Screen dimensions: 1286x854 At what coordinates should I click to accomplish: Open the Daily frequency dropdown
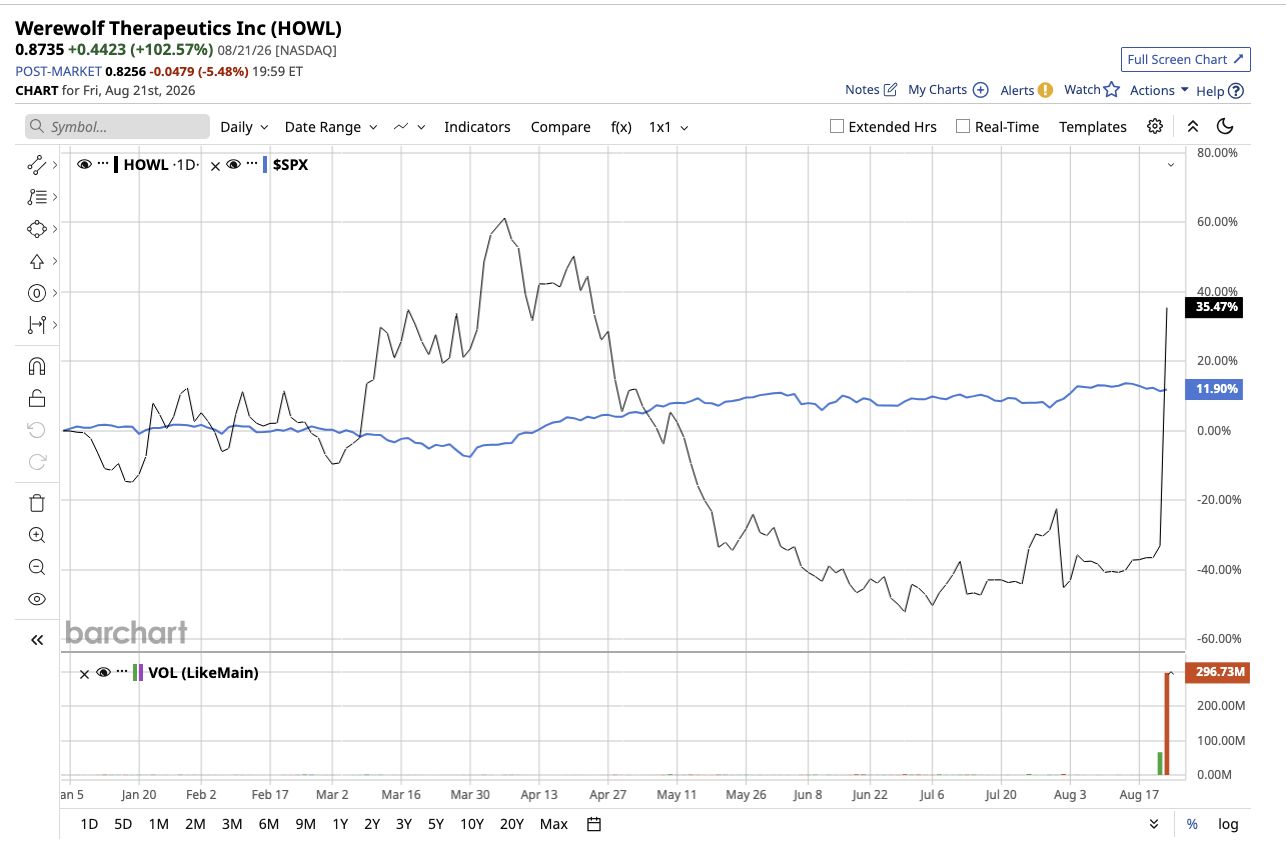click(x=245, y=127)
